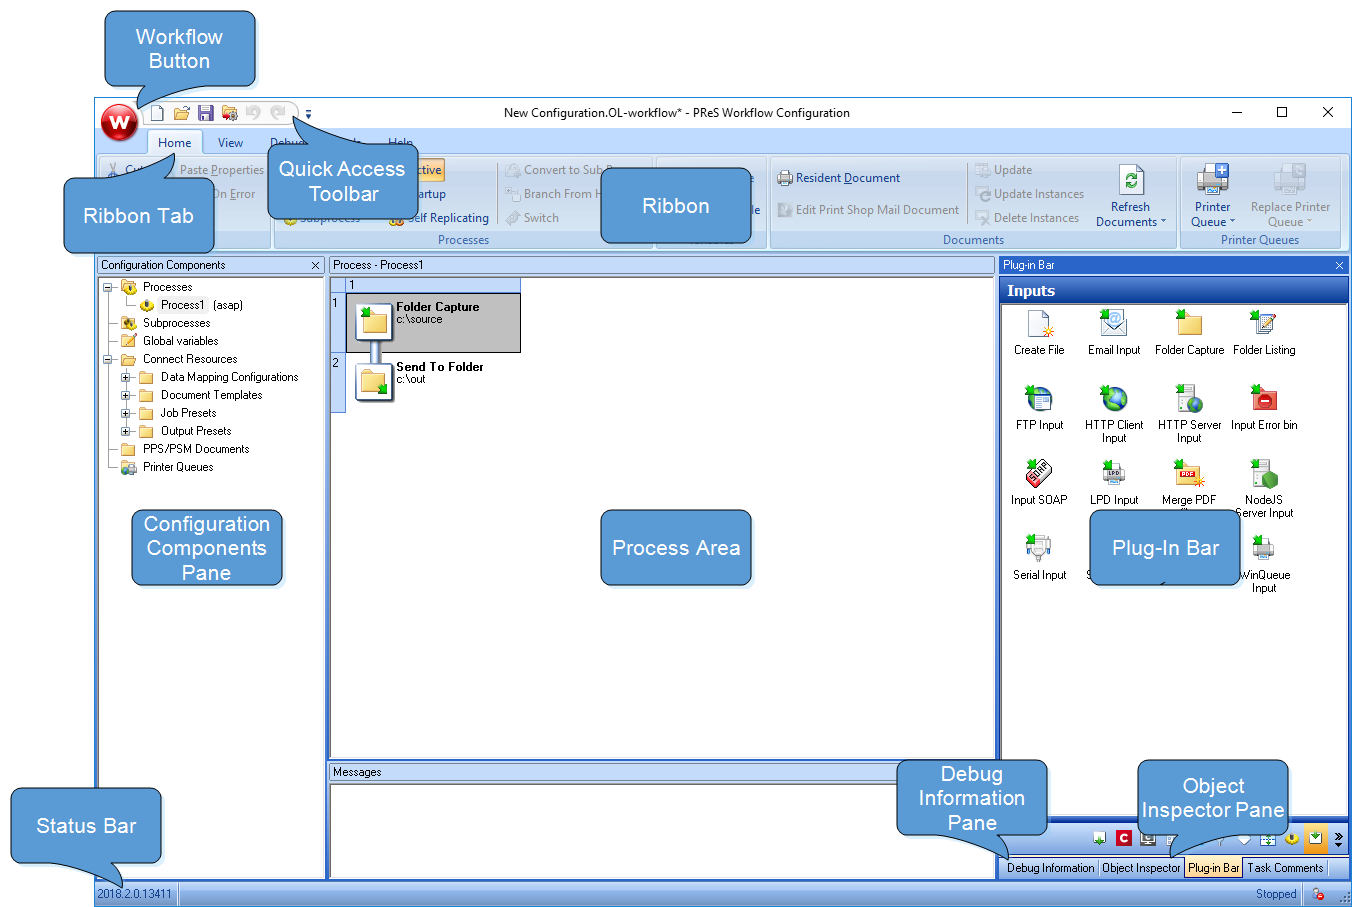The image size is (1352, 907).
Task: Click the red C category icon in plug-in bar
Action: (x=1124, y=839)
